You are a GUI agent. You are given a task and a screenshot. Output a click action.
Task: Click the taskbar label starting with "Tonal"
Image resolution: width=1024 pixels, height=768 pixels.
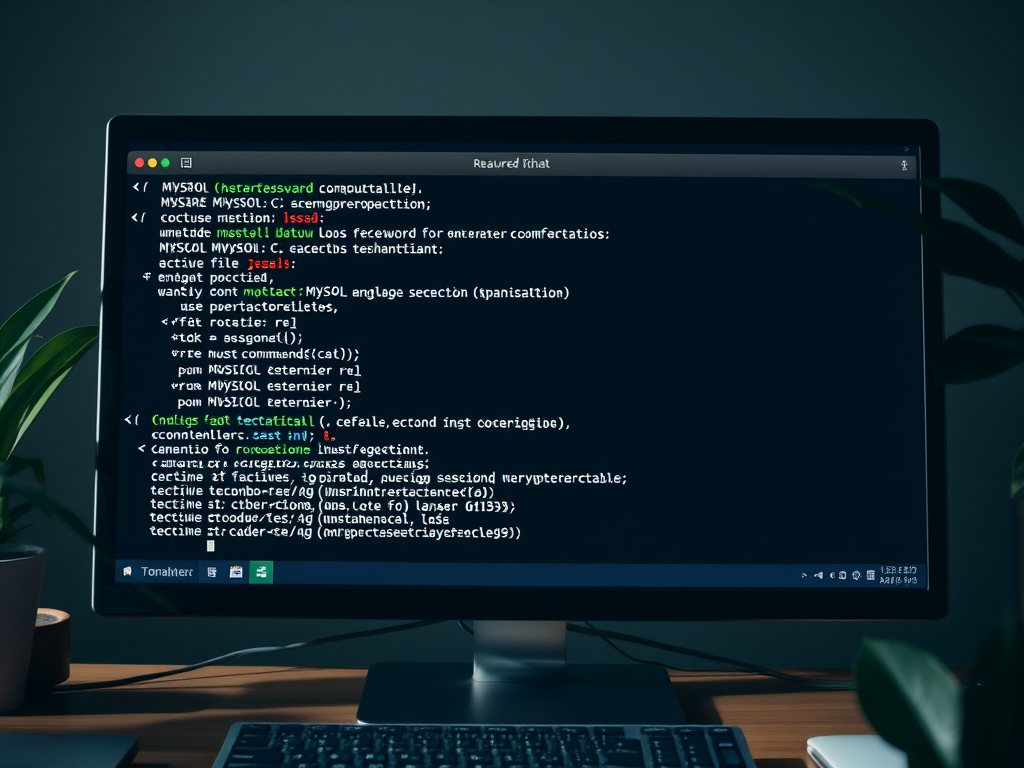[167, 572]
